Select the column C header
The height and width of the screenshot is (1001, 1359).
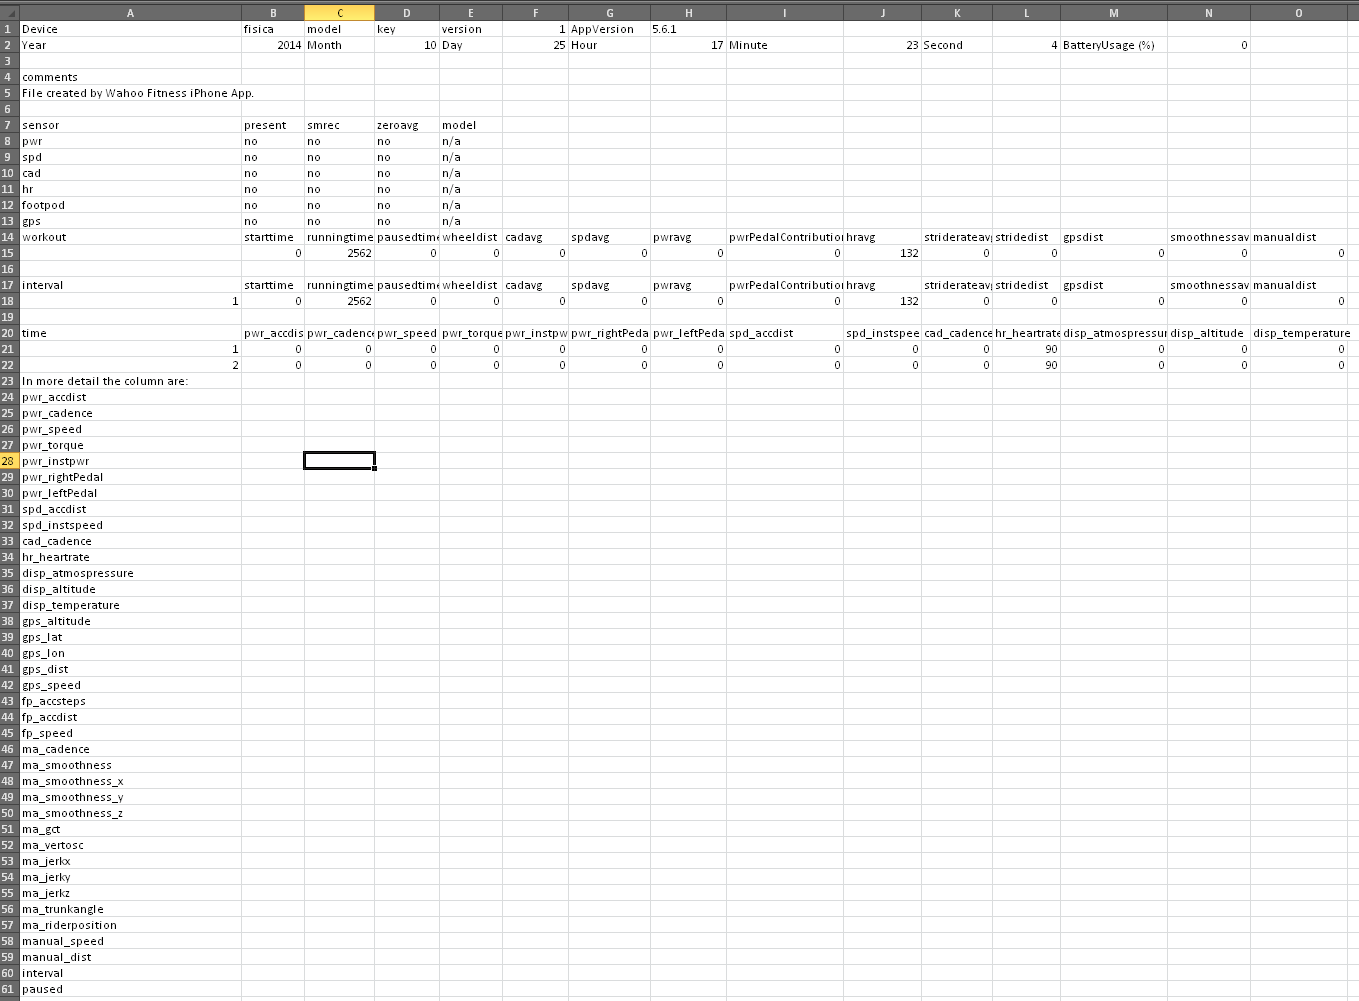pos(339,12)
